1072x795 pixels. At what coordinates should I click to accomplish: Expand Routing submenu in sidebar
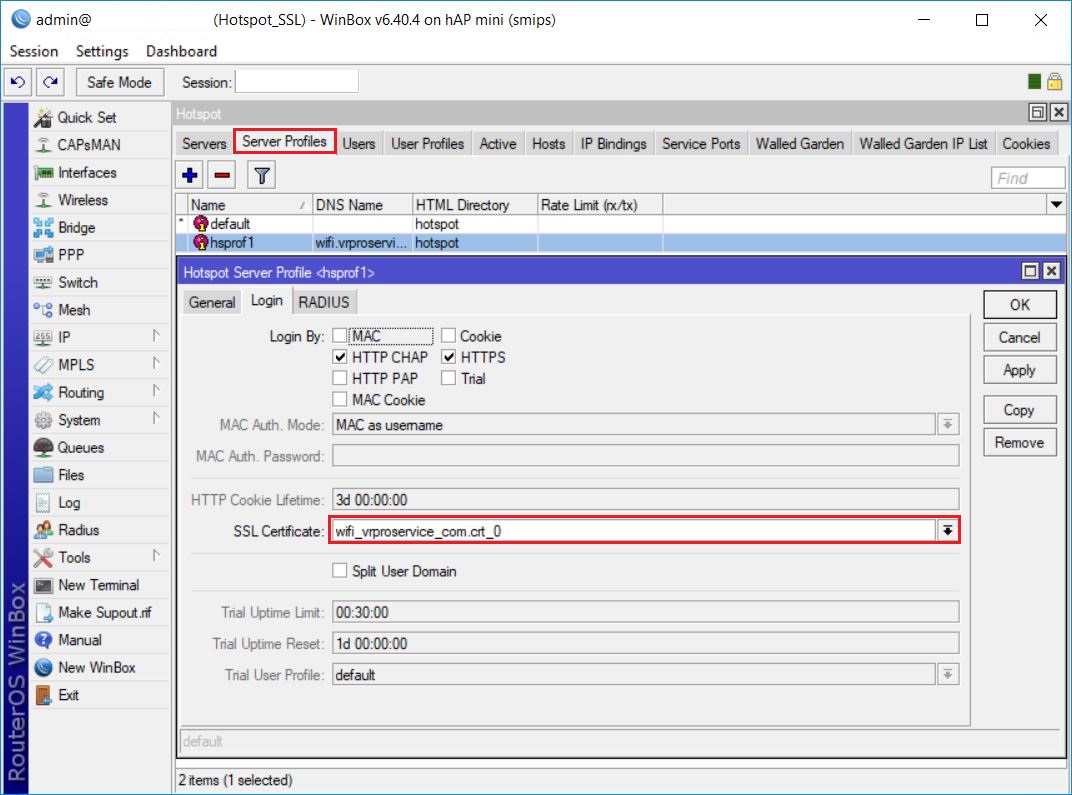pyautogui.click(x=156, y=391)
